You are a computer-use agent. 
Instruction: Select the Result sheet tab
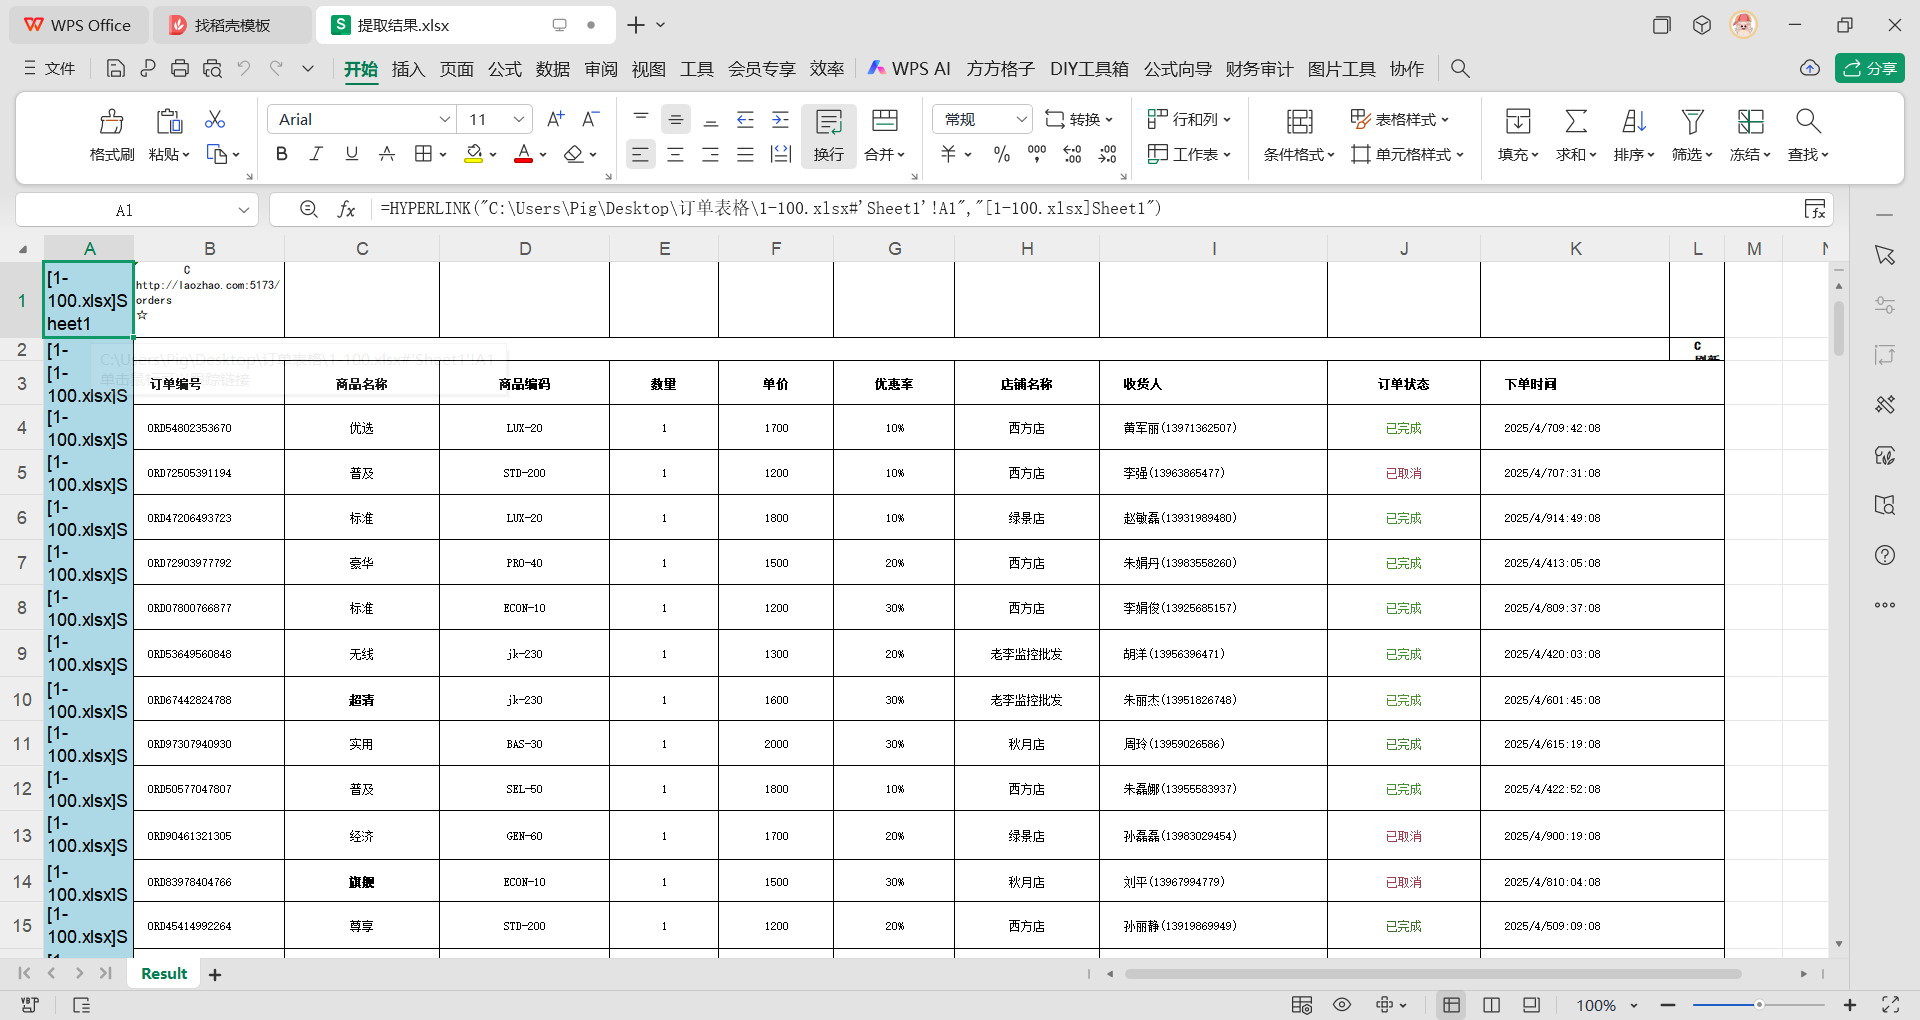click(164, 974)
